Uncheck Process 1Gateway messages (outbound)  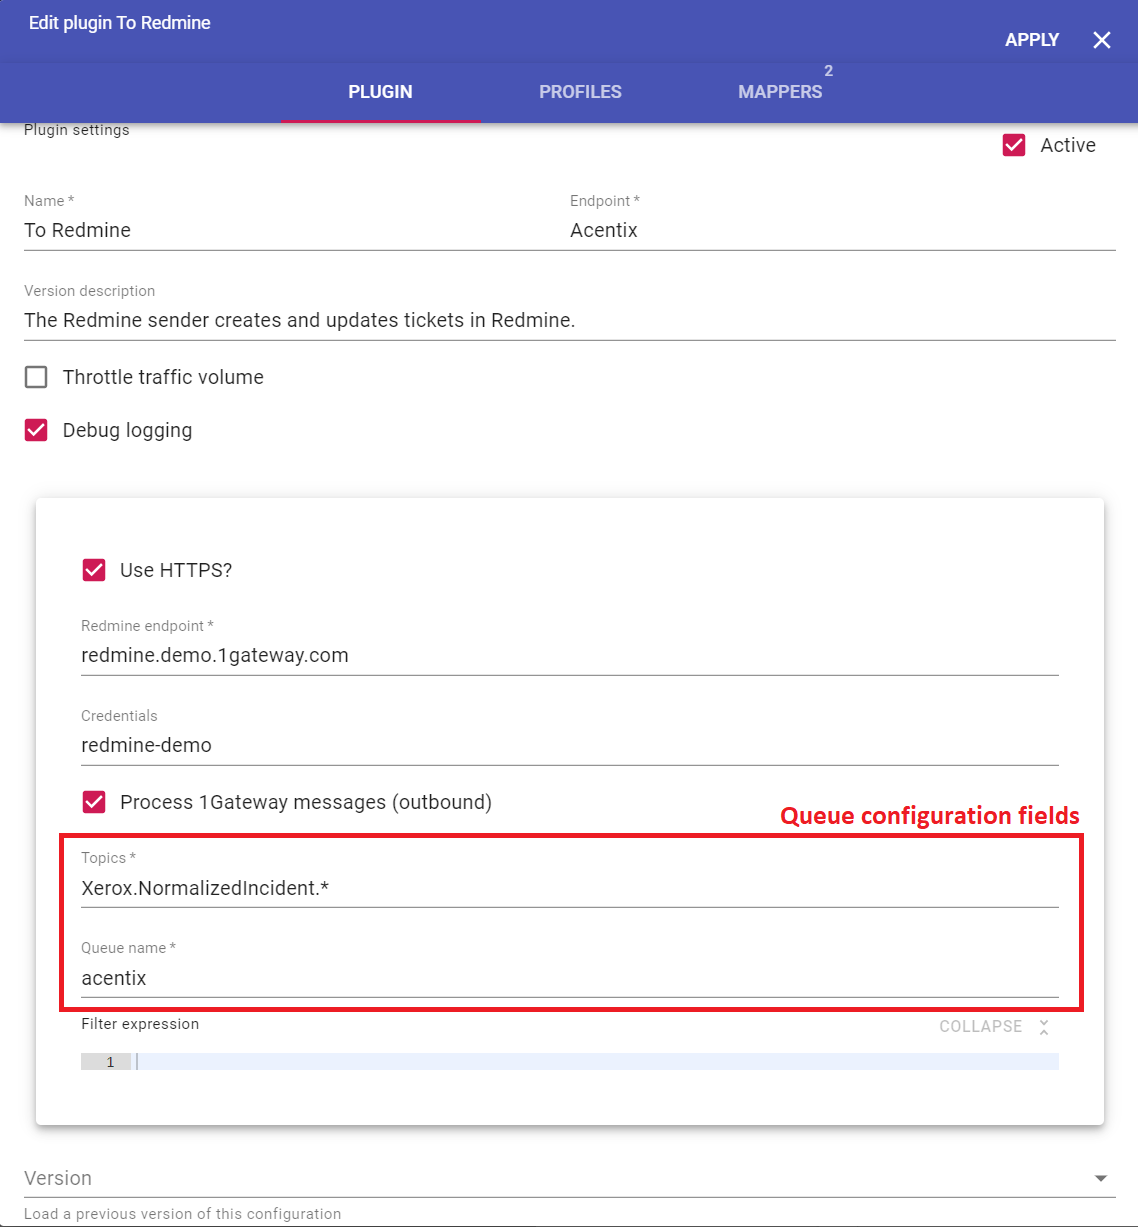pyautogui.click(x=94, y=802)
